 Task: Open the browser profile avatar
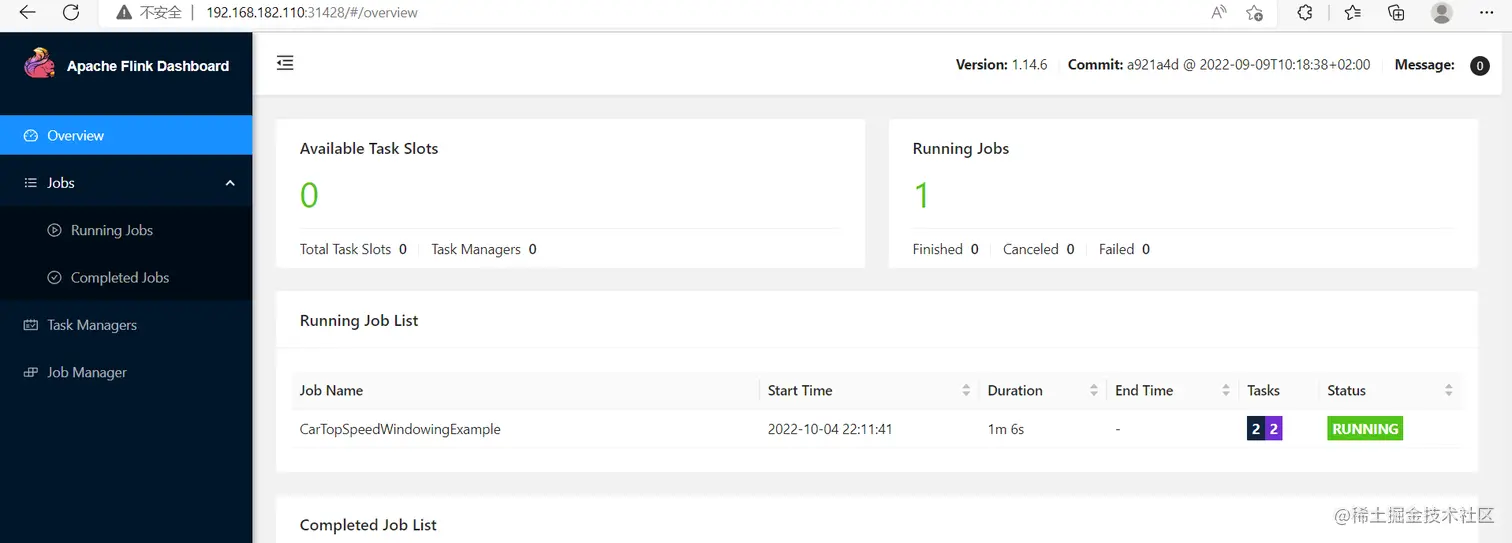tap(1441, 13)
